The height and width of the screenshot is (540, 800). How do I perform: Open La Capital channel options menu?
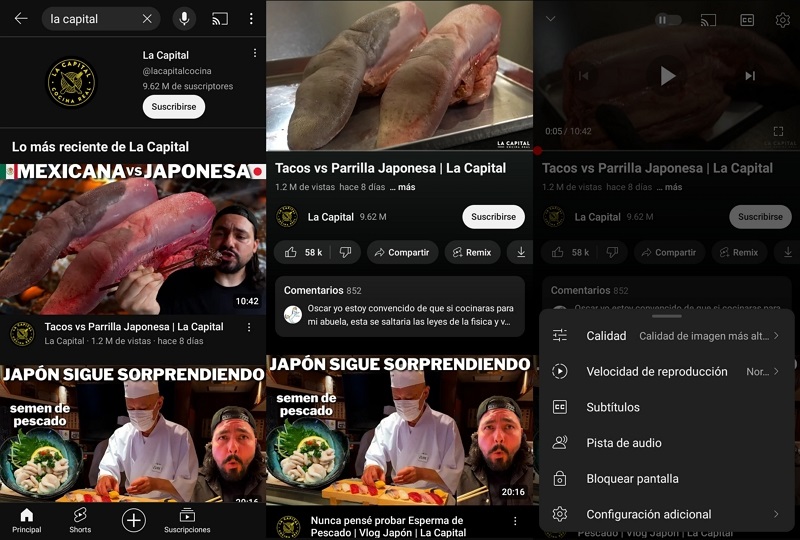(x=255, y=53)
